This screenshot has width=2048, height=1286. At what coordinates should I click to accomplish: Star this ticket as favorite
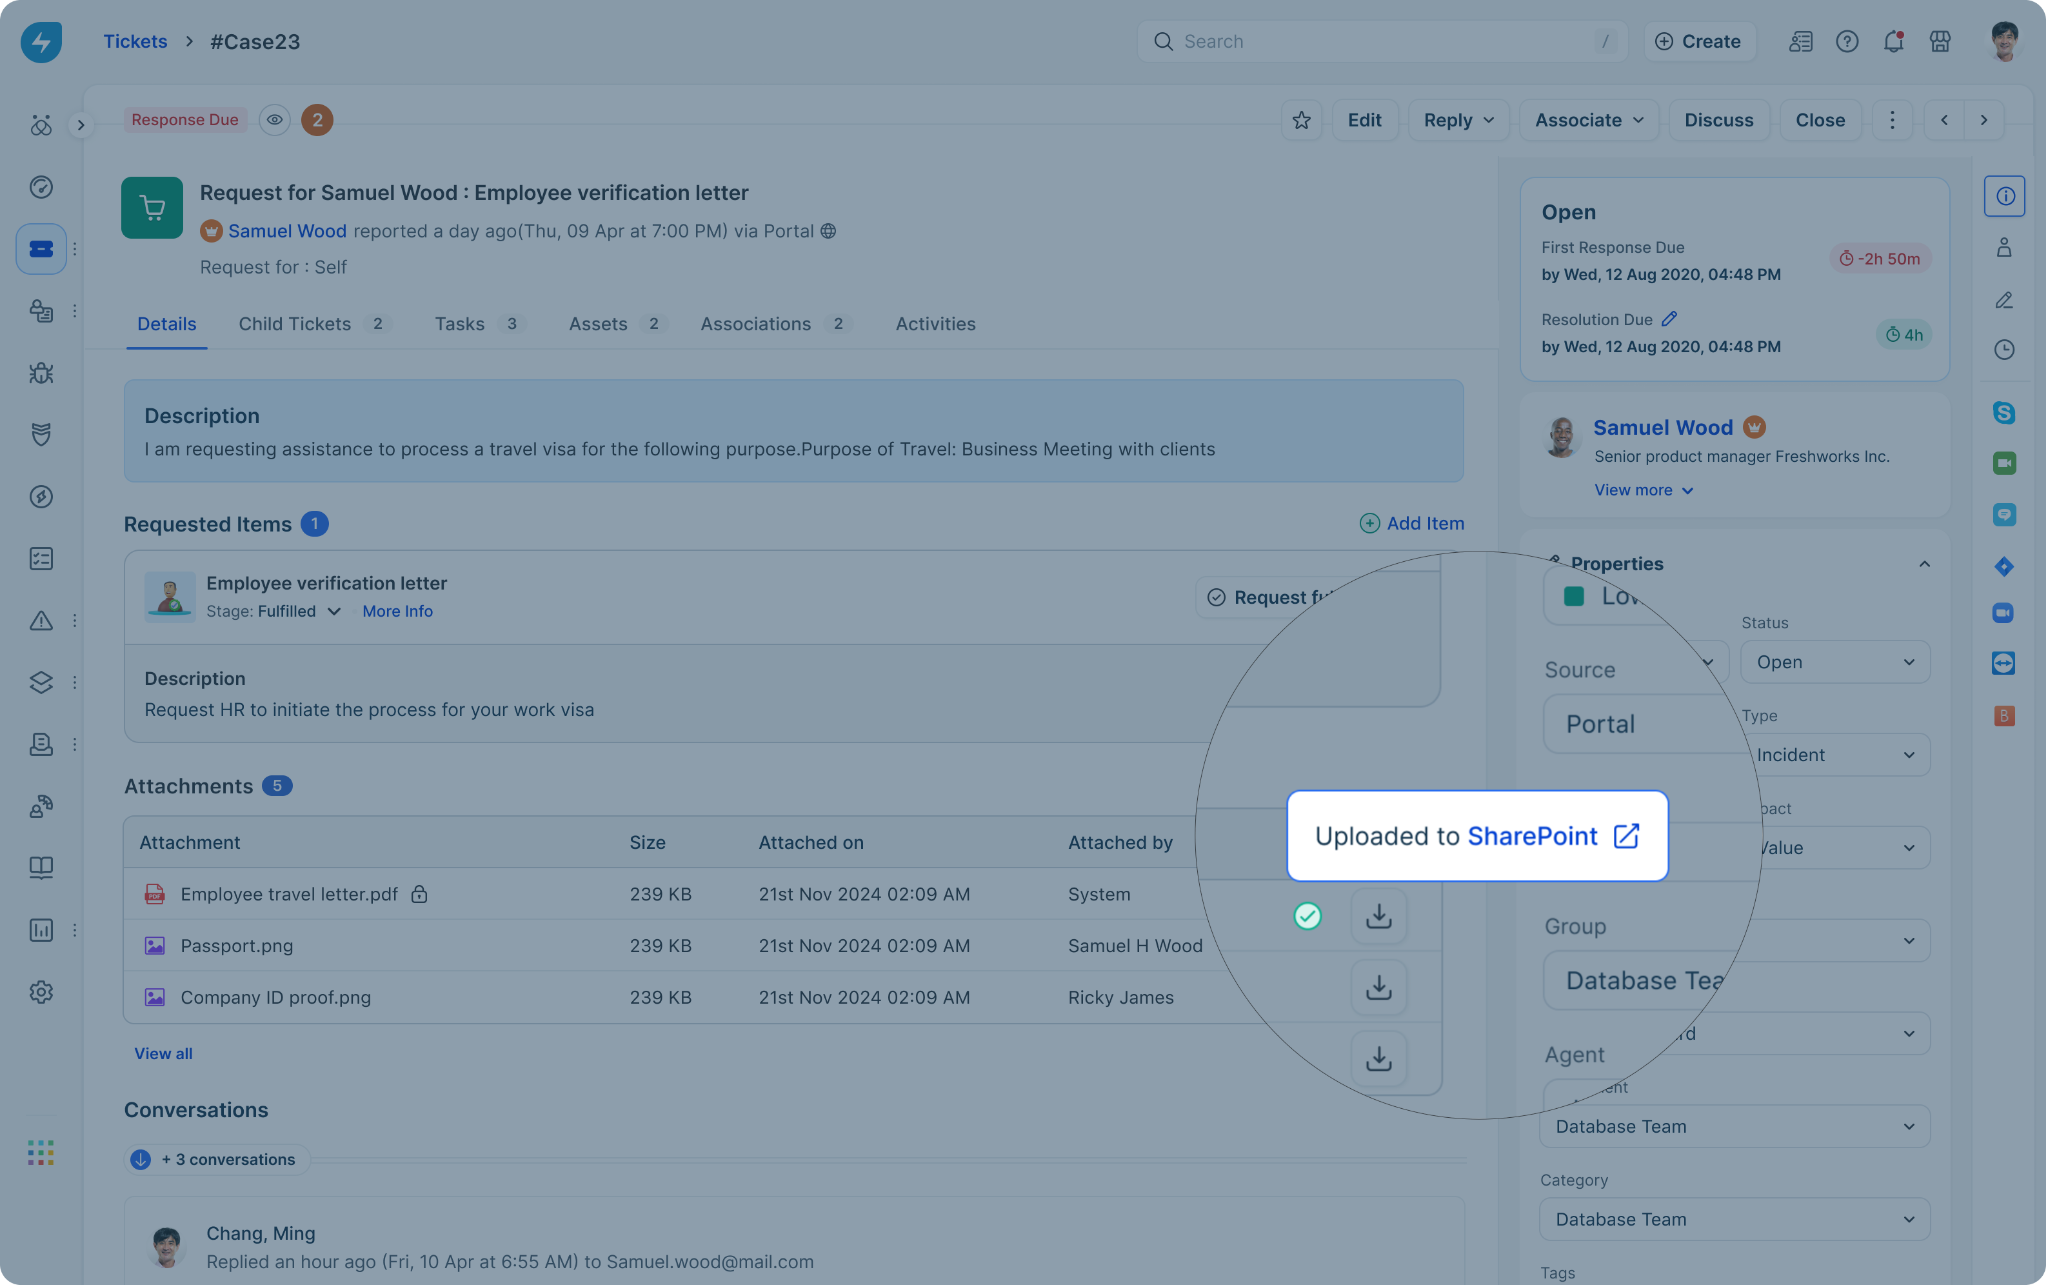pyautogui.click(x=1301, y=120)
